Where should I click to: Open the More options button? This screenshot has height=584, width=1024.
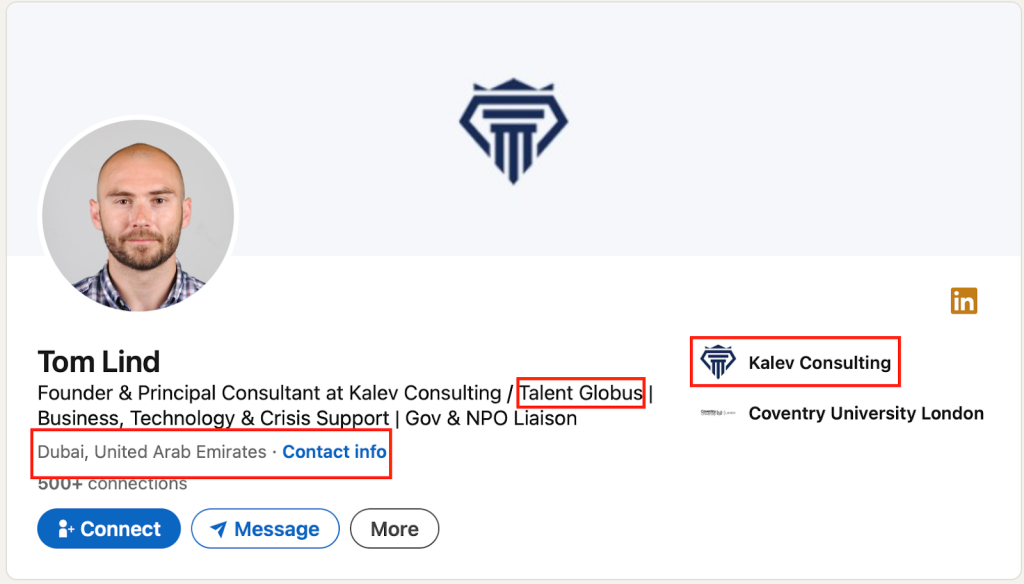394,529
